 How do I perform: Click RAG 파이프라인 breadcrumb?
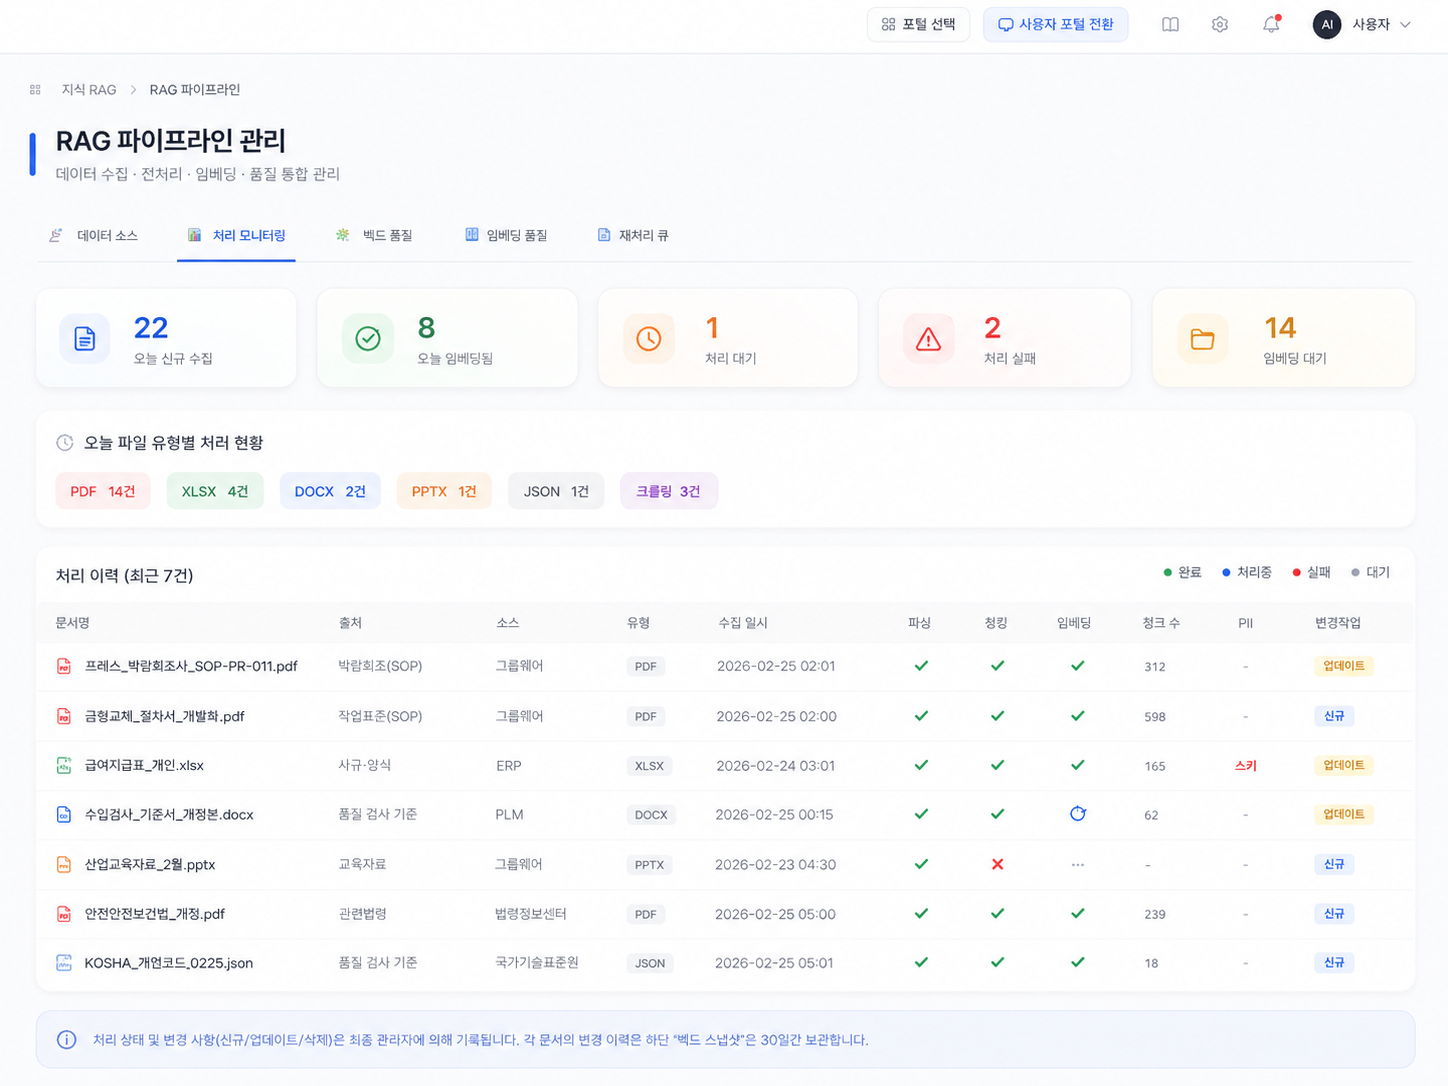coord(195,90)
